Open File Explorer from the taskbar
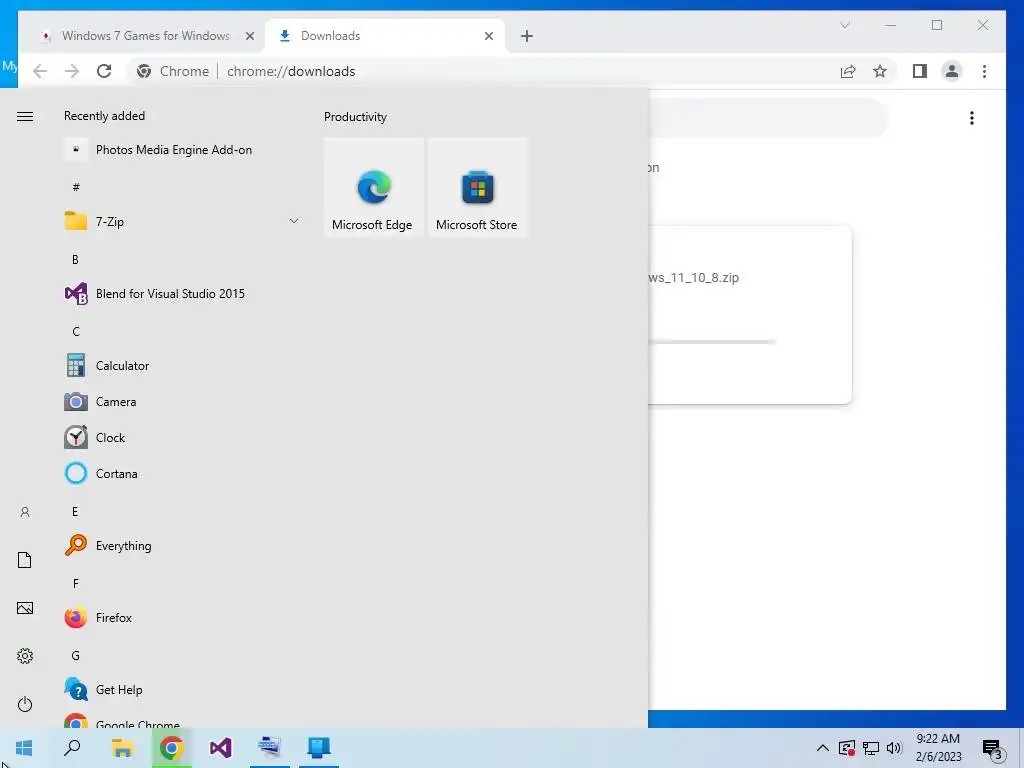This screenshot has width=1024, height=768. click(x=122, y=748)
